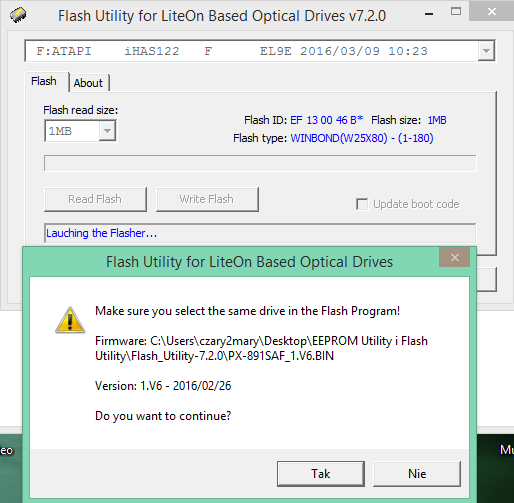Viewport: 514px width, 503px height.
Task: Click the 'Do you want to continue?' text
Action: point(163,416)
